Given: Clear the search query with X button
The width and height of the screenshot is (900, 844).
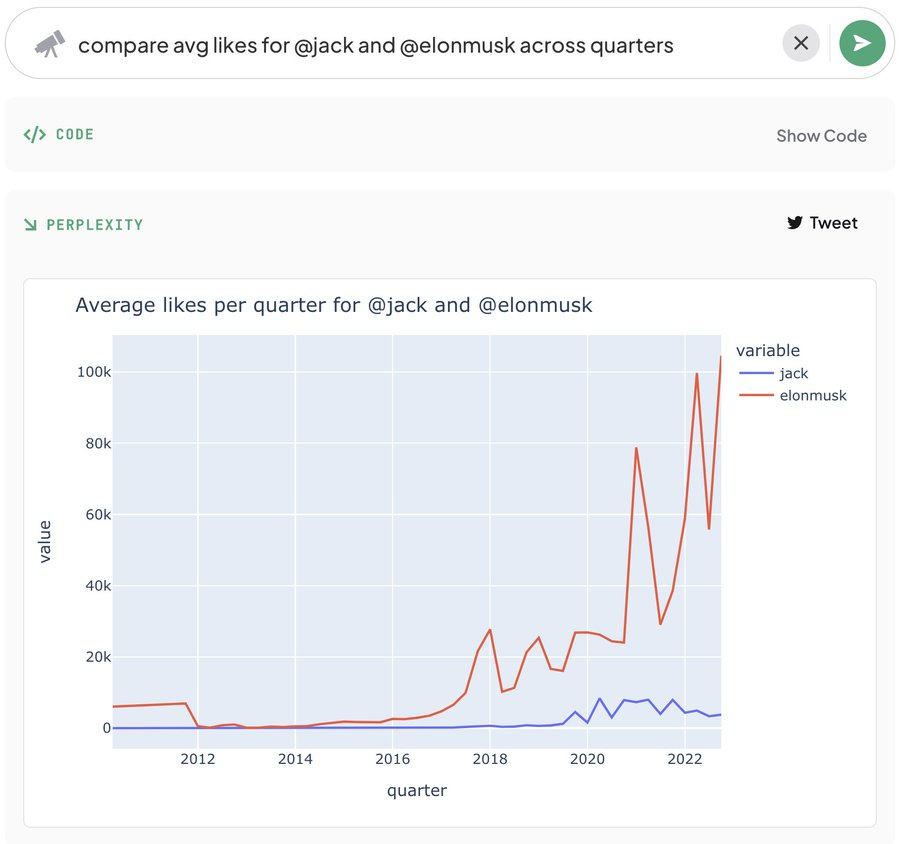Looking at the screenshot, I should tap(801, 43).
